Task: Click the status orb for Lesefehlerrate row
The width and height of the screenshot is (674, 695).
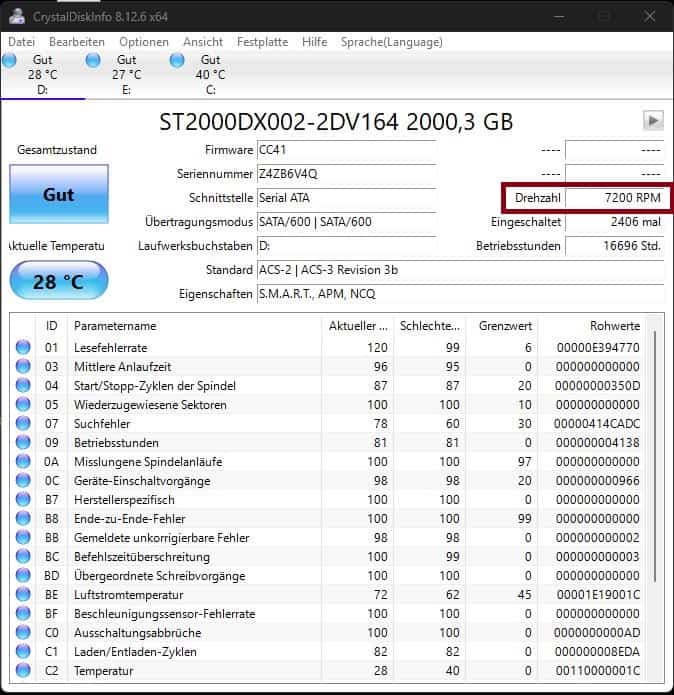Action: click(23, 347)
